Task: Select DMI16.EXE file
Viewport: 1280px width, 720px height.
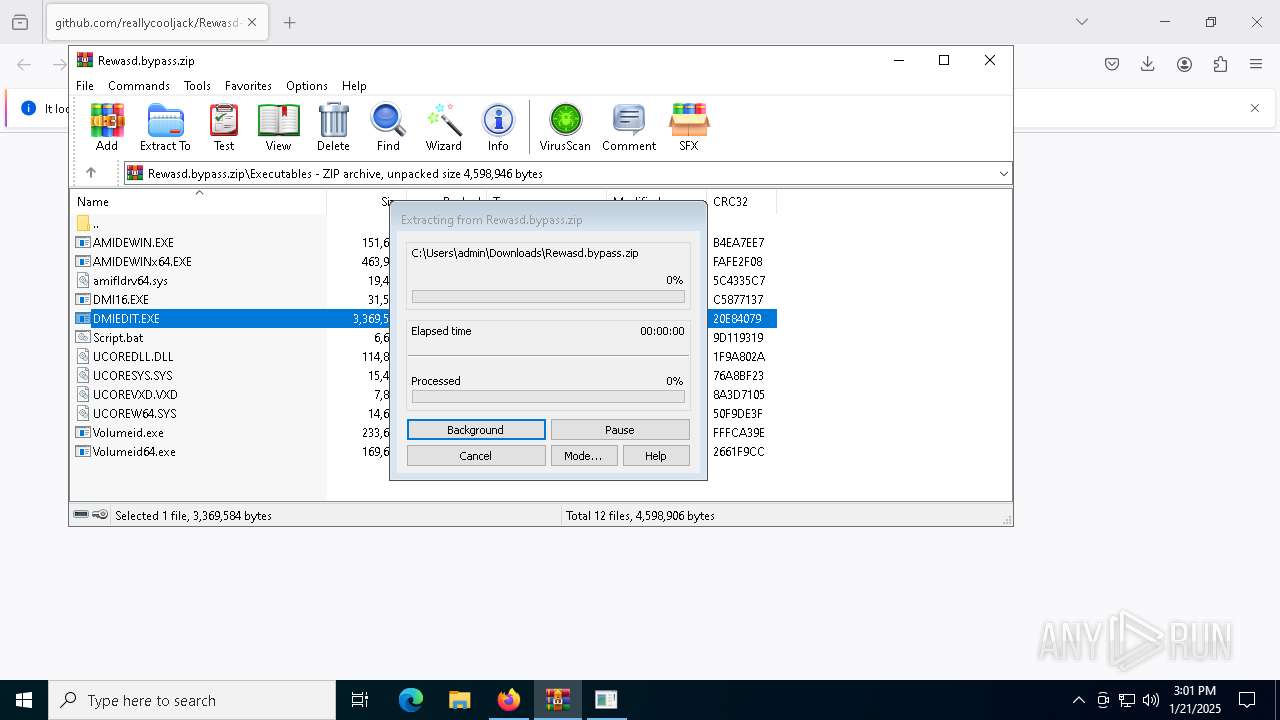Action: click(121, 300)
